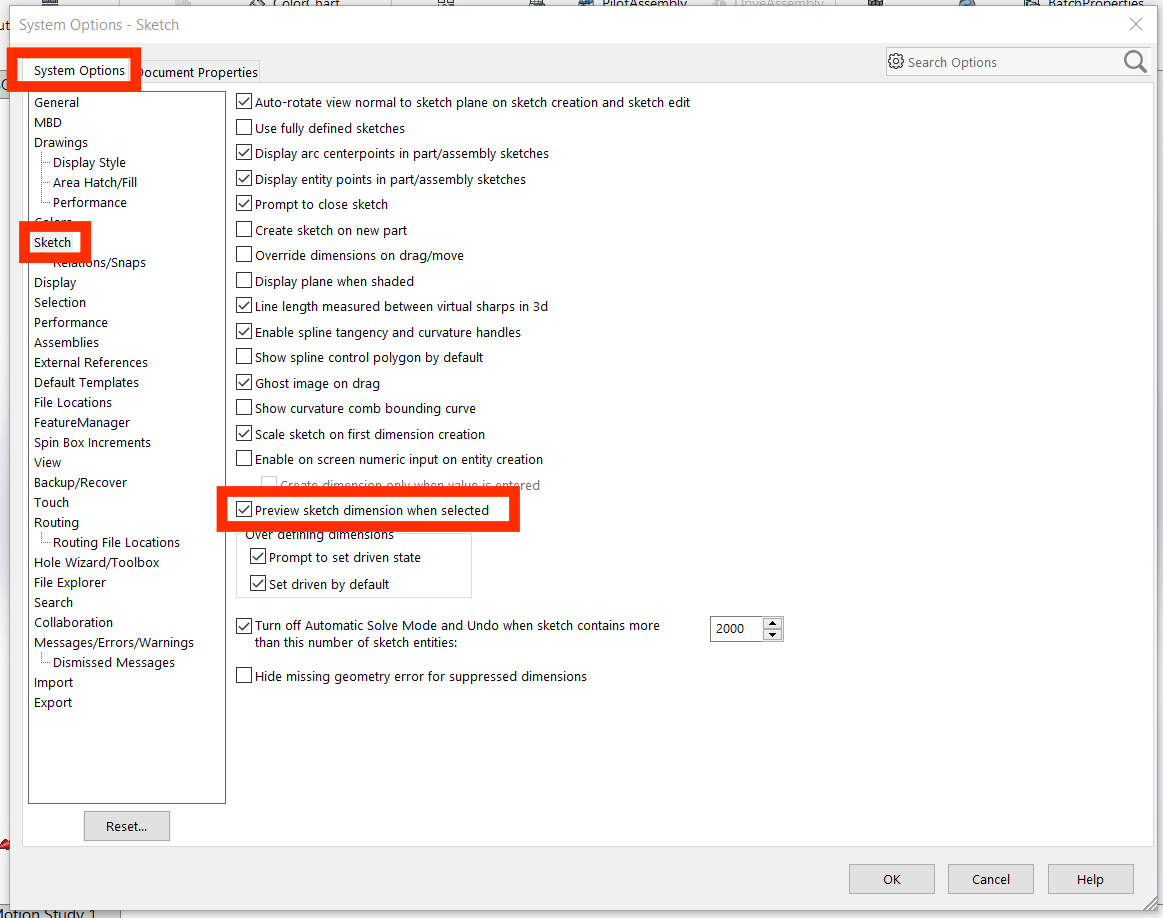
Task: Toggle Preview sketch dimension when selected
Action: click(243, 510)
